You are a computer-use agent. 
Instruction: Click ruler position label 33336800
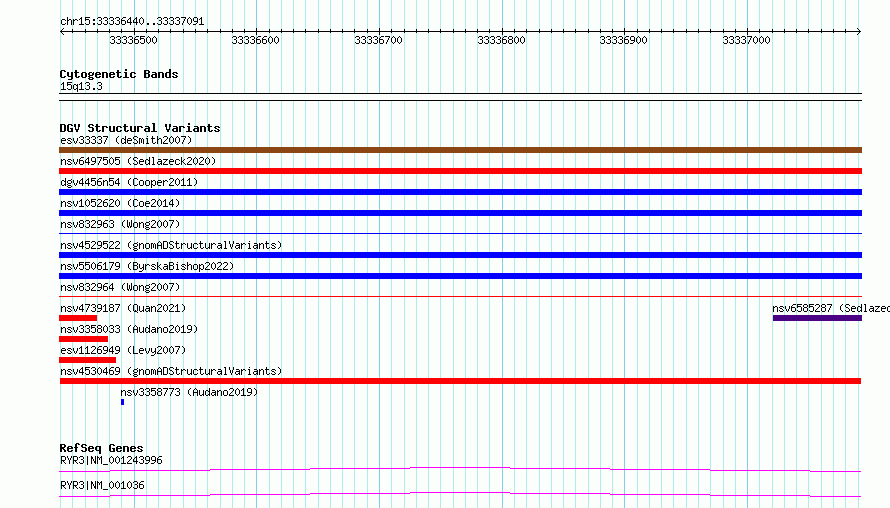click(x=501, y=40)
